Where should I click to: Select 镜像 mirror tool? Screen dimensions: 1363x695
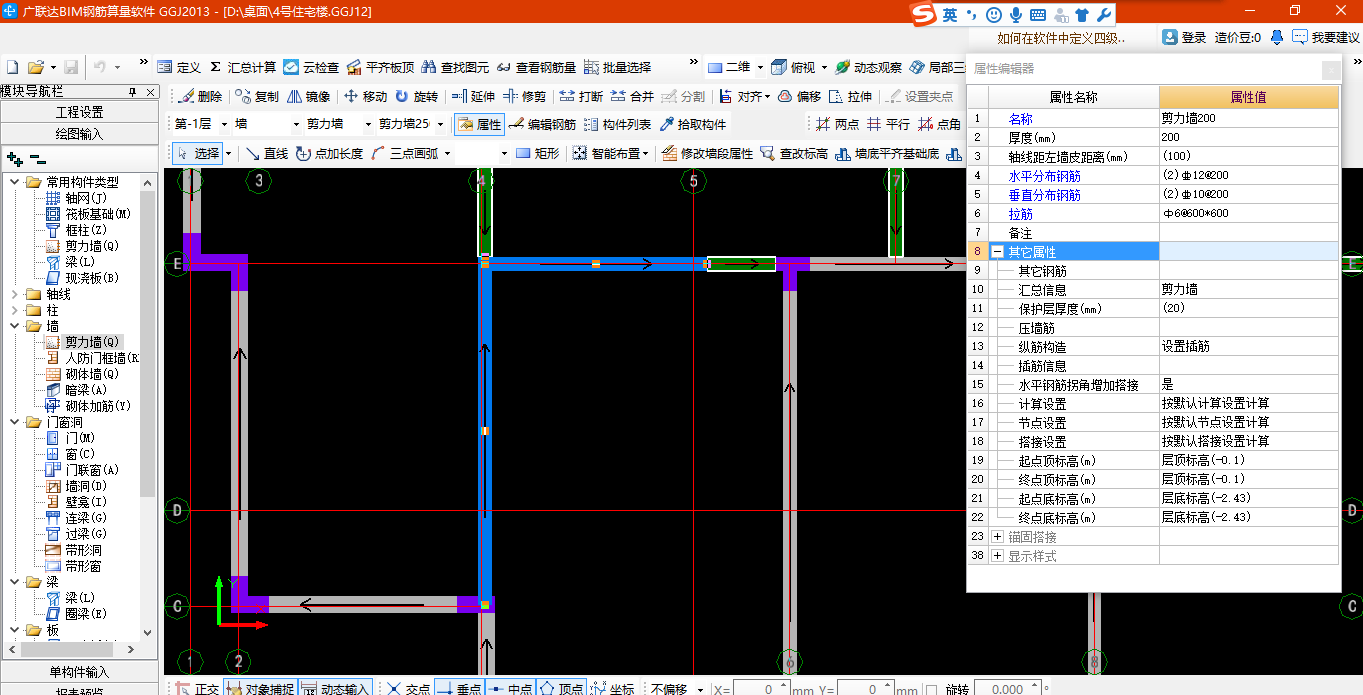[309, 97]
